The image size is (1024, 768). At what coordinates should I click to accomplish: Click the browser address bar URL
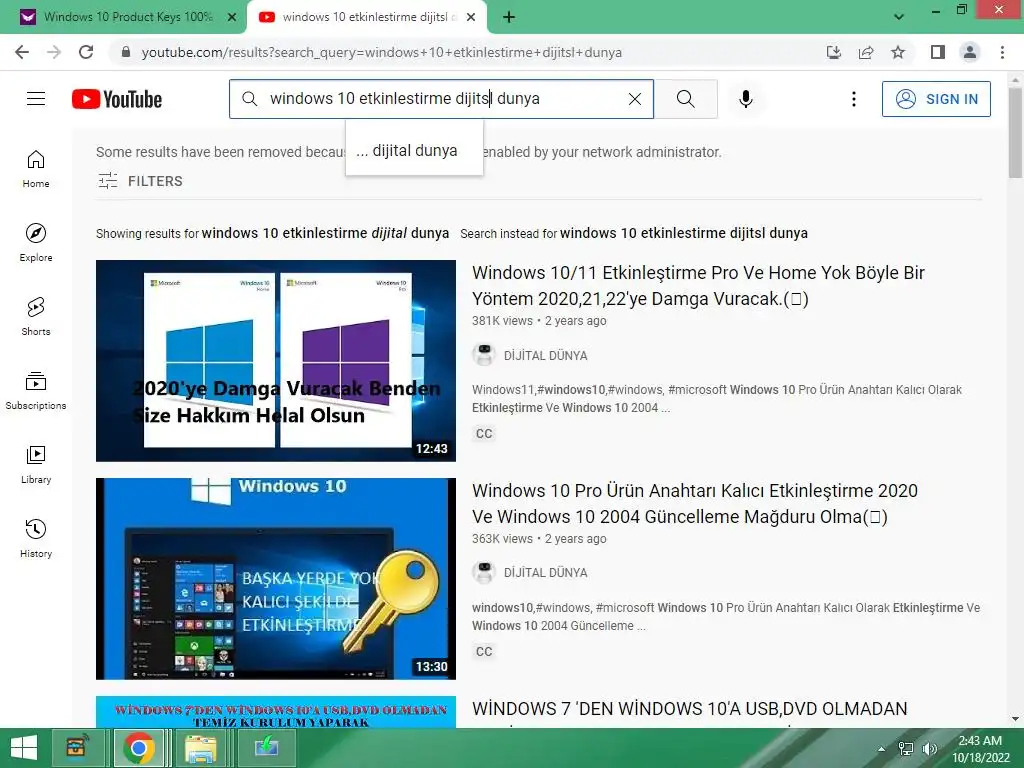click(x=381, y=52)
